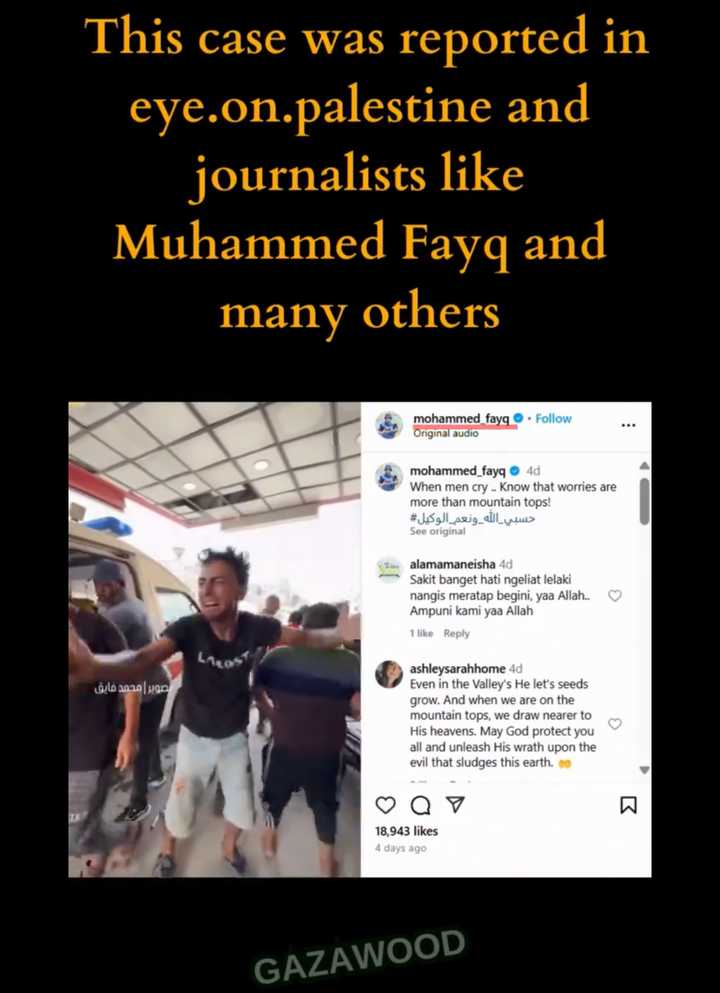Open the Original audio link
Screen dimensions: 720x993
pyautogui.click(x=445, y=434)
